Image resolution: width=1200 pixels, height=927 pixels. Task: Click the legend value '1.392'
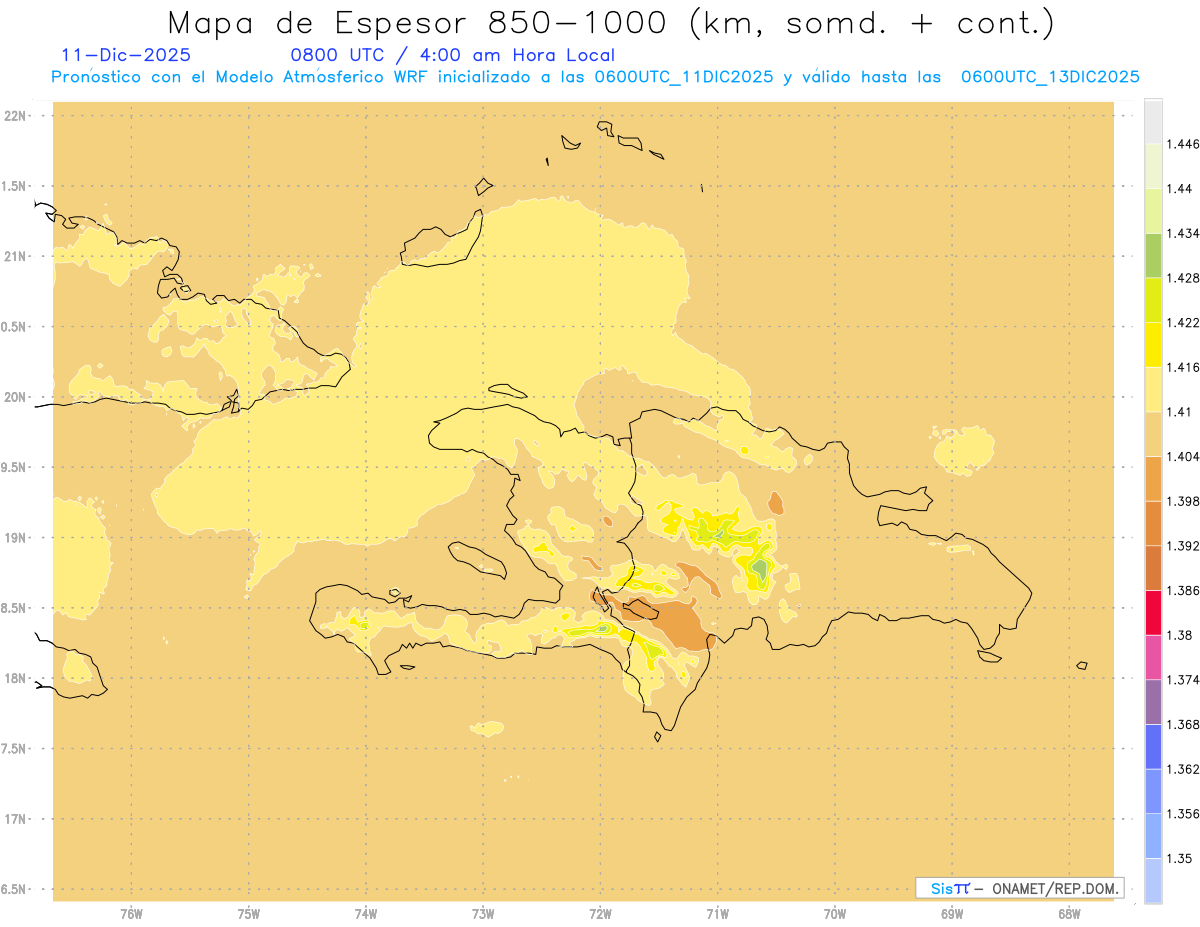(1183, 546)
